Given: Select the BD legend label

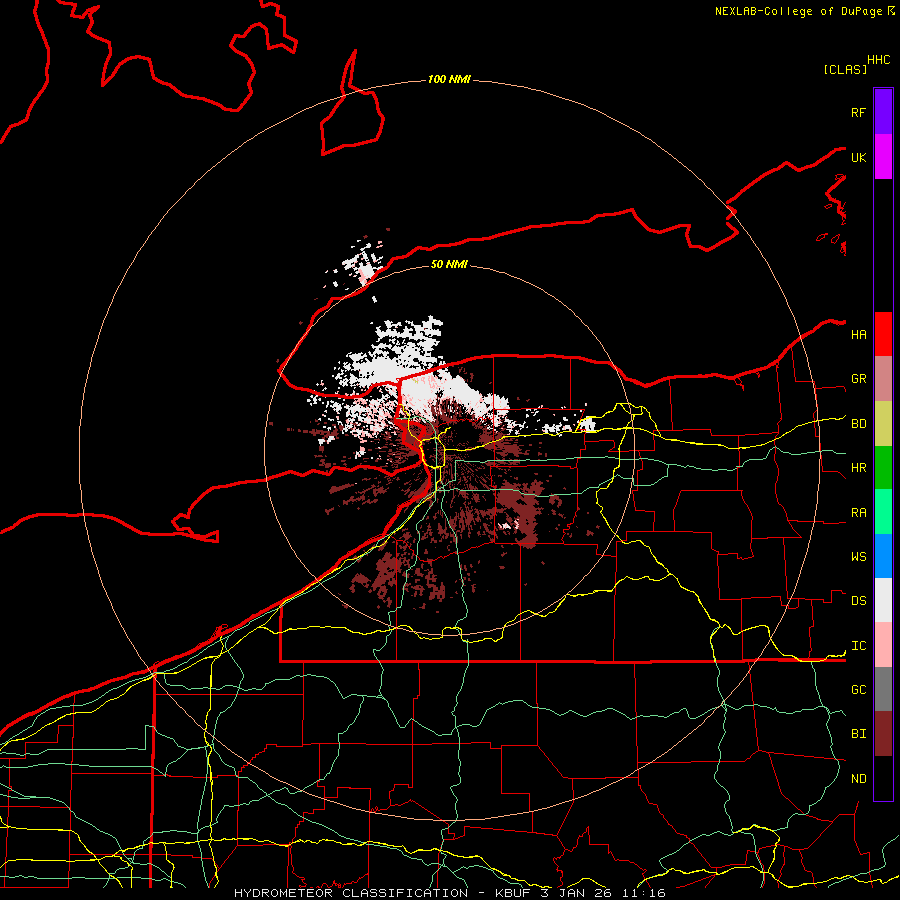Looking at the screenshot, I should pyautogui.click(x=858, y=424).
